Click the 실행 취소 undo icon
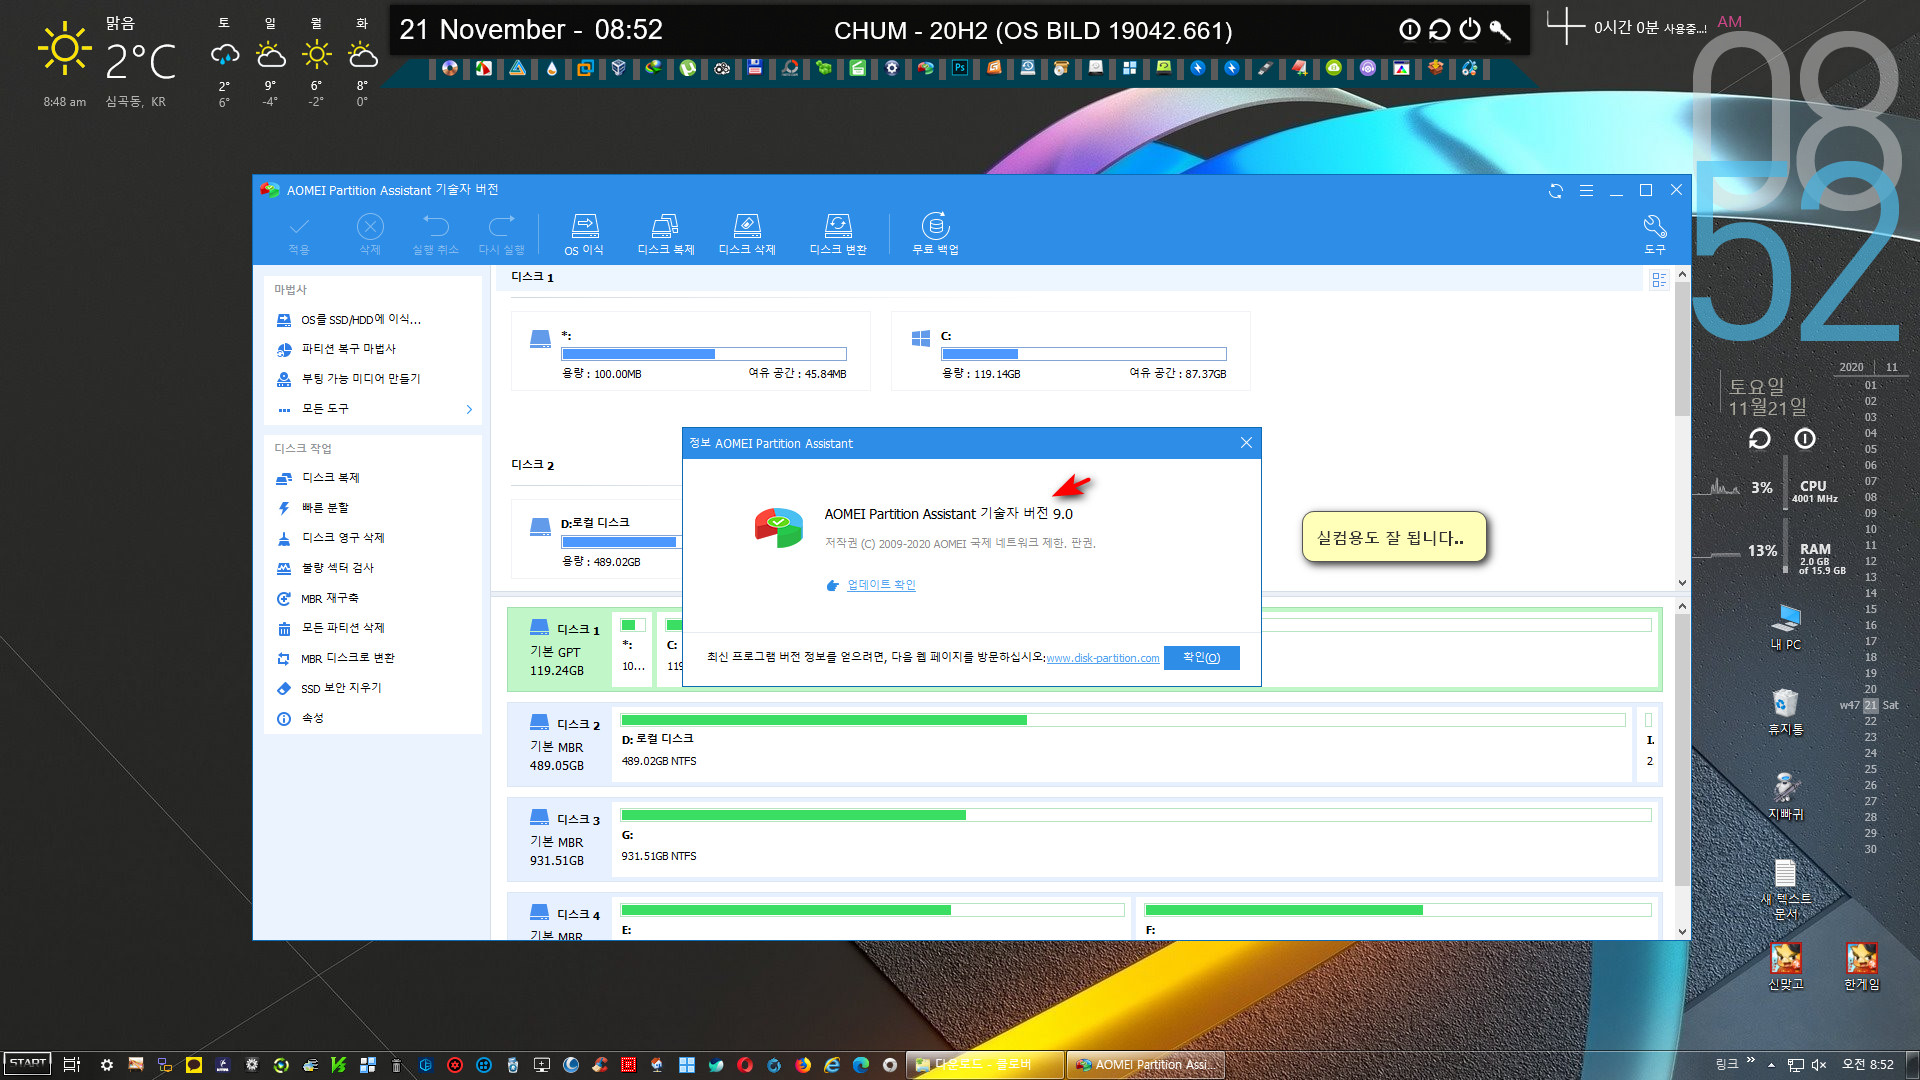1920x1080 pixels. click(x=435, y=234)
